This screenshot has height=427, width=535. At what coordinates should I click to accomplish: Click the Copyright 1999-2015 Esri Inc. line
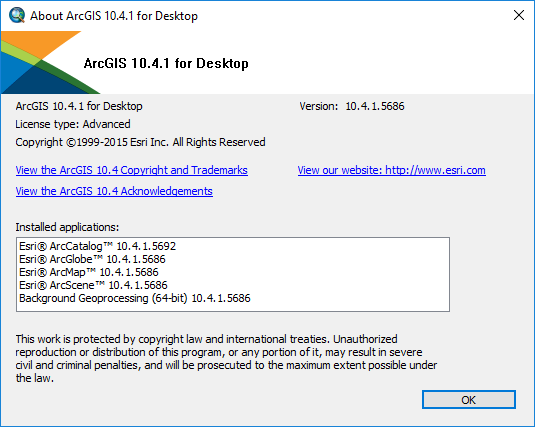click(x=140, y=142)
